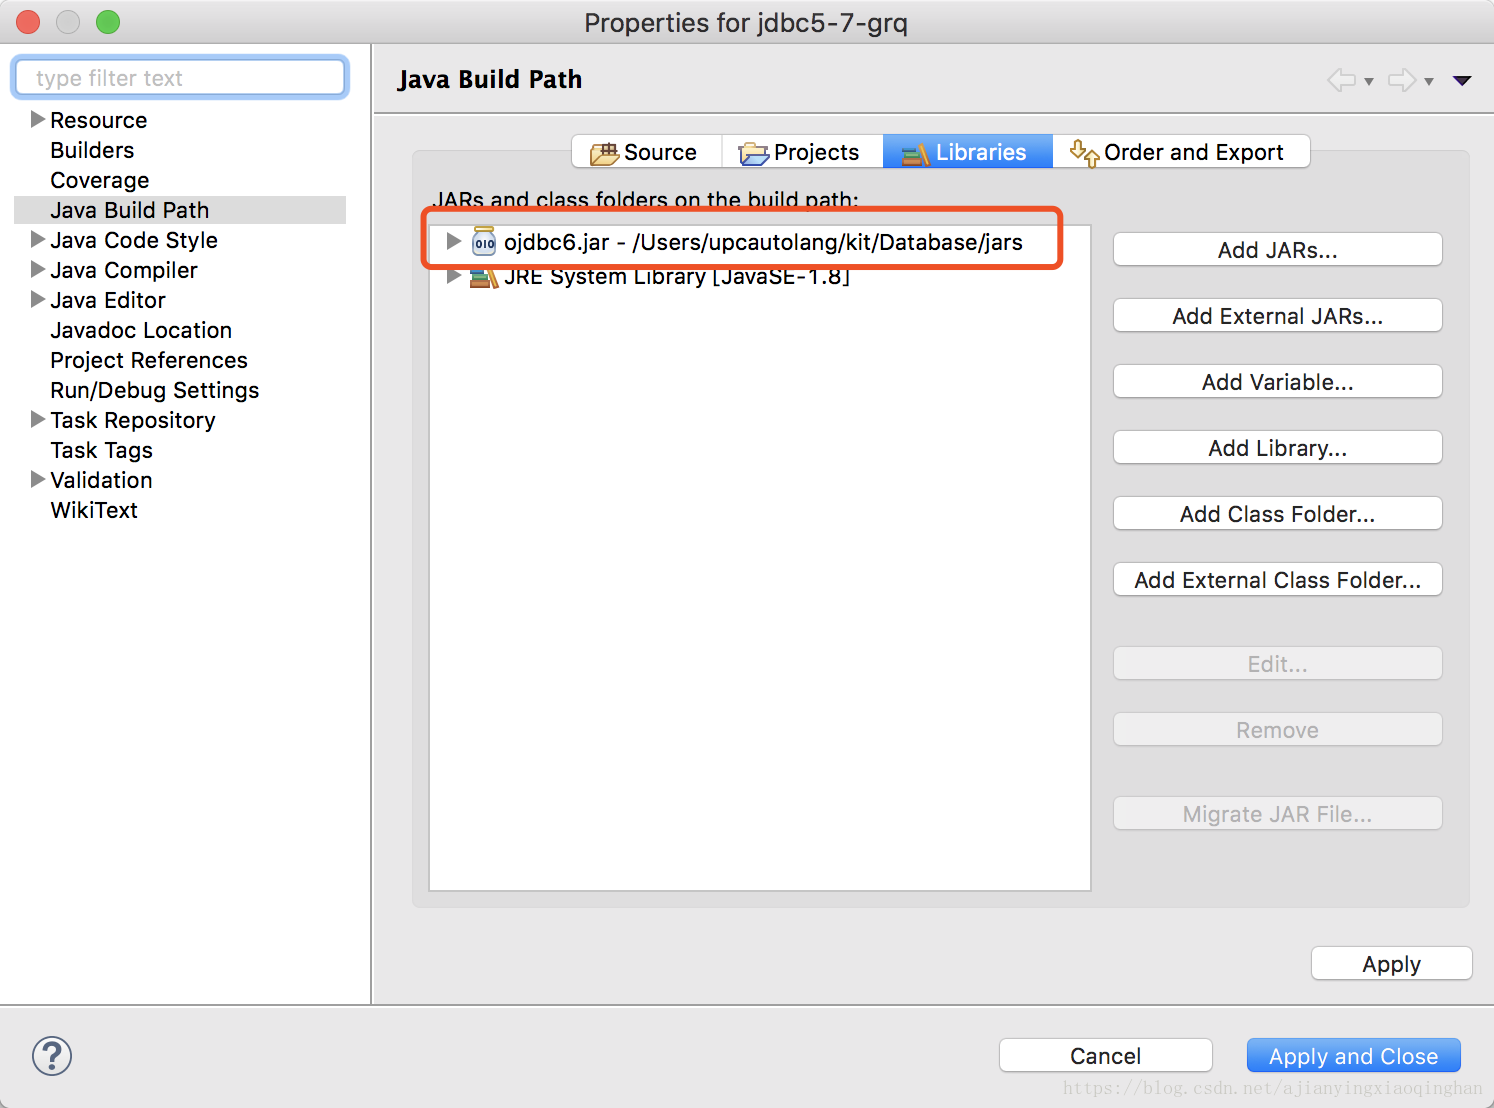
Task: Expand the Java Compiler node
Action: (38, 269)
